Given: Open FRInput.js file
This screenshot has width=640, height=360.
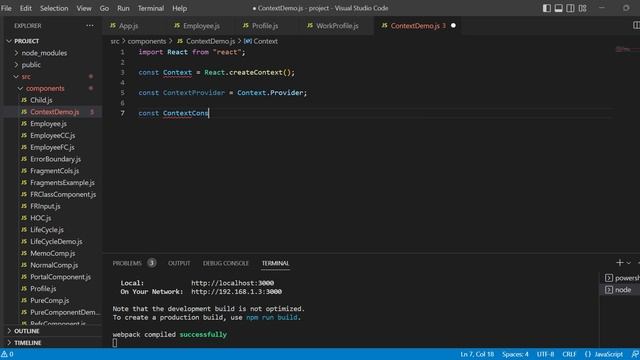Looking at the screenshot, I should (x=45, y=207).
